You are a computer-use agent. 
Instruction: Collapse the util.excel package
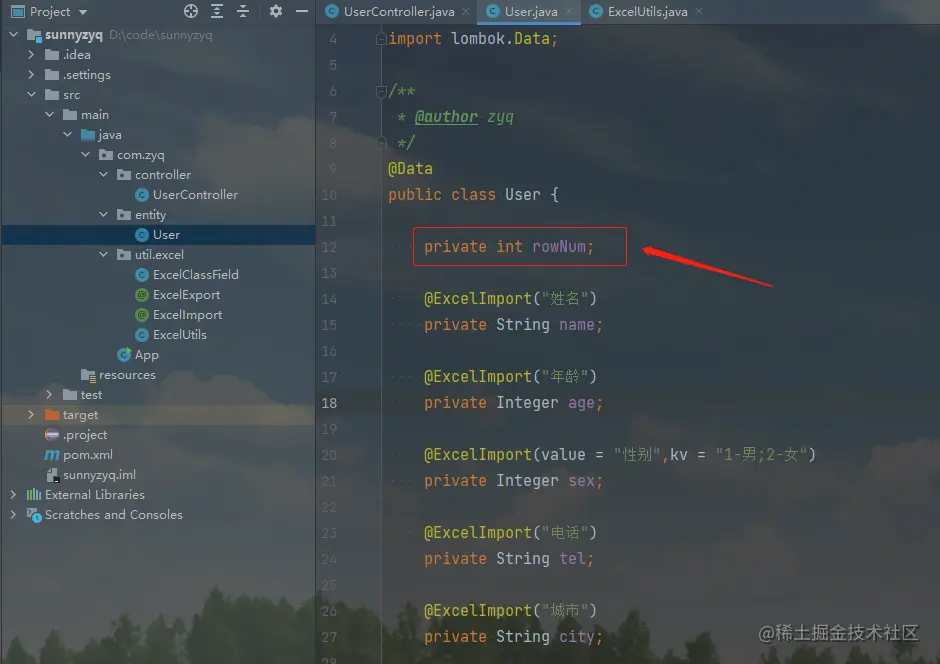pyautogui.click(x=103, y=255)
